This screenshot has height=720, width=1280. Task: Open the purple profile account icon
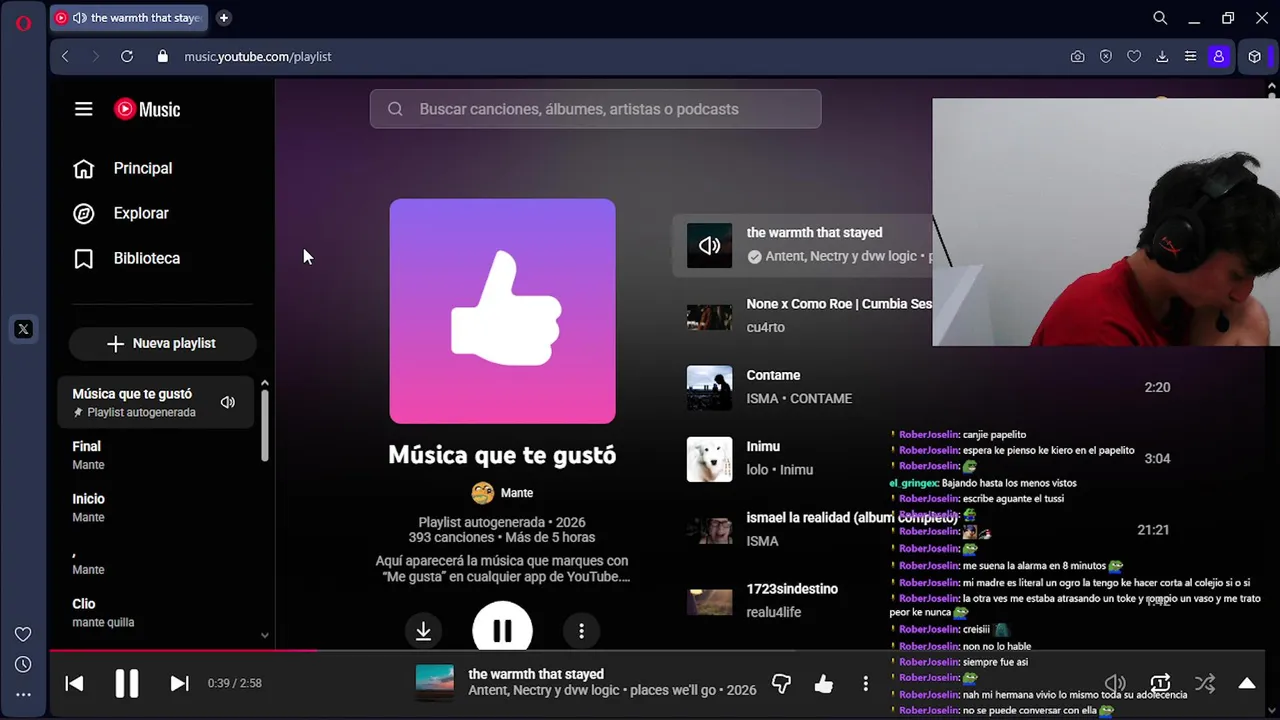coord(1218,57)
